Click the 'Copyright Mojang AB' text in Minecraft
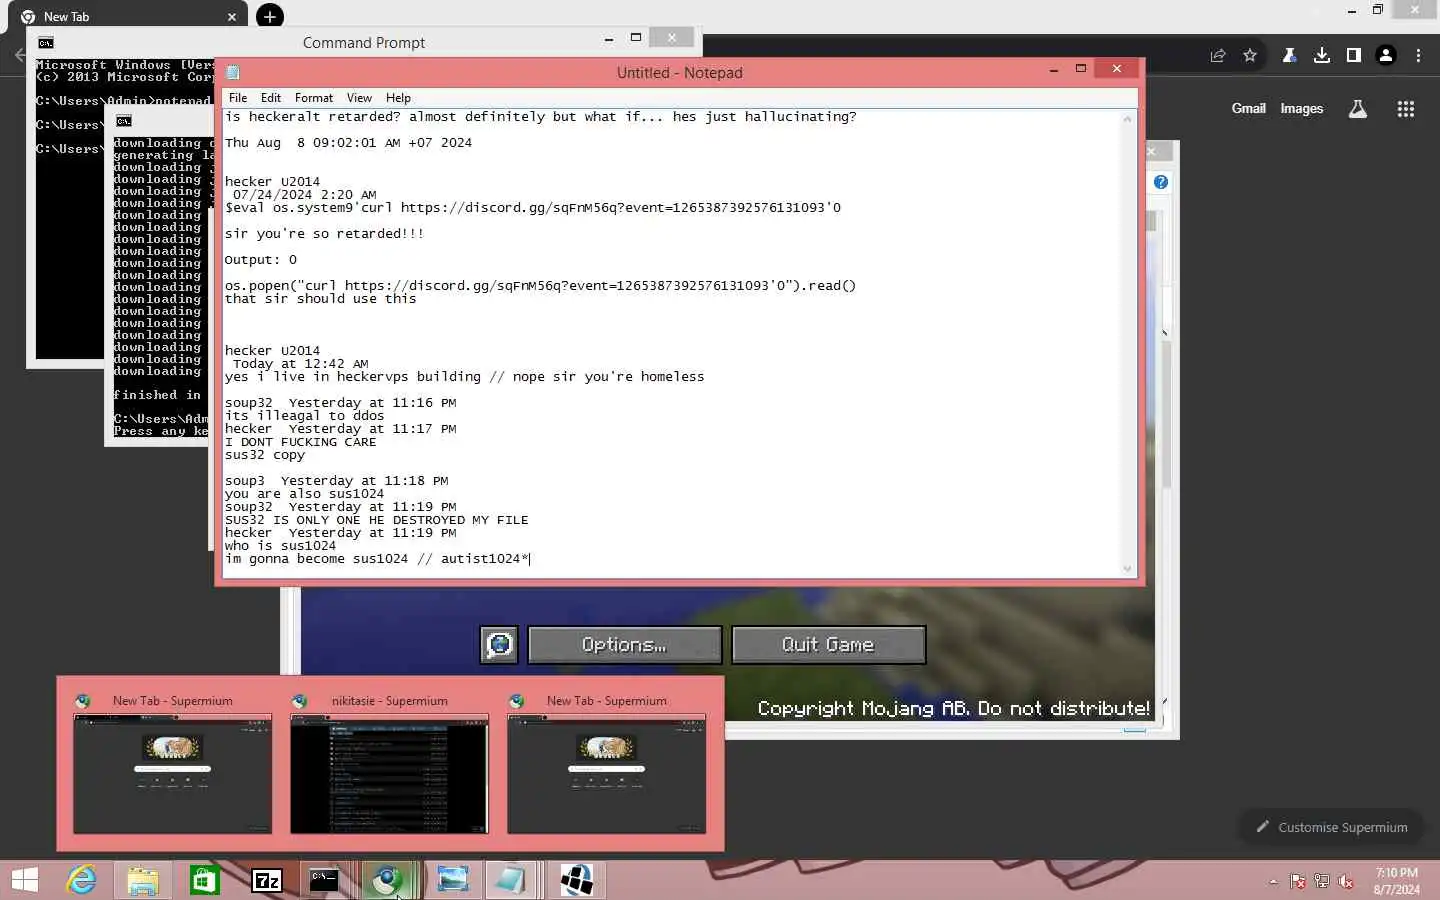 pos(954,708)
